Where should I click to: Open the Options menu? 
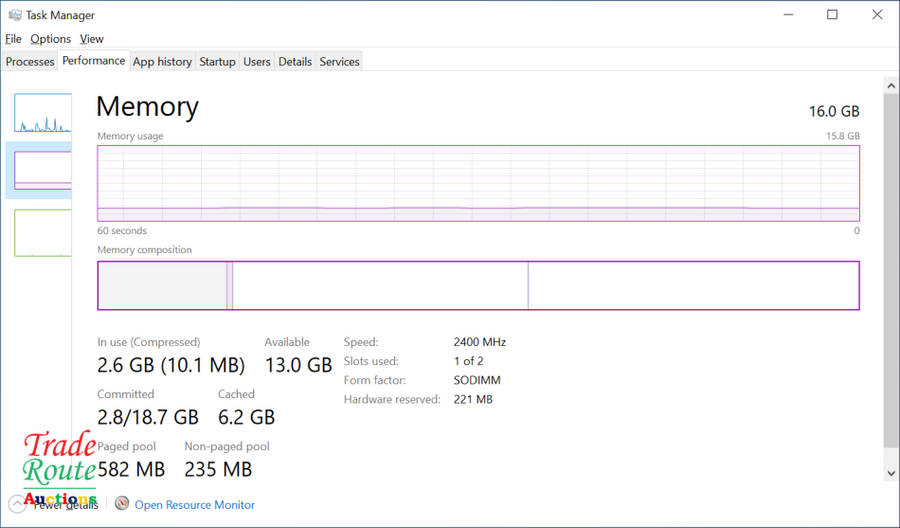(x=50, y=39)
